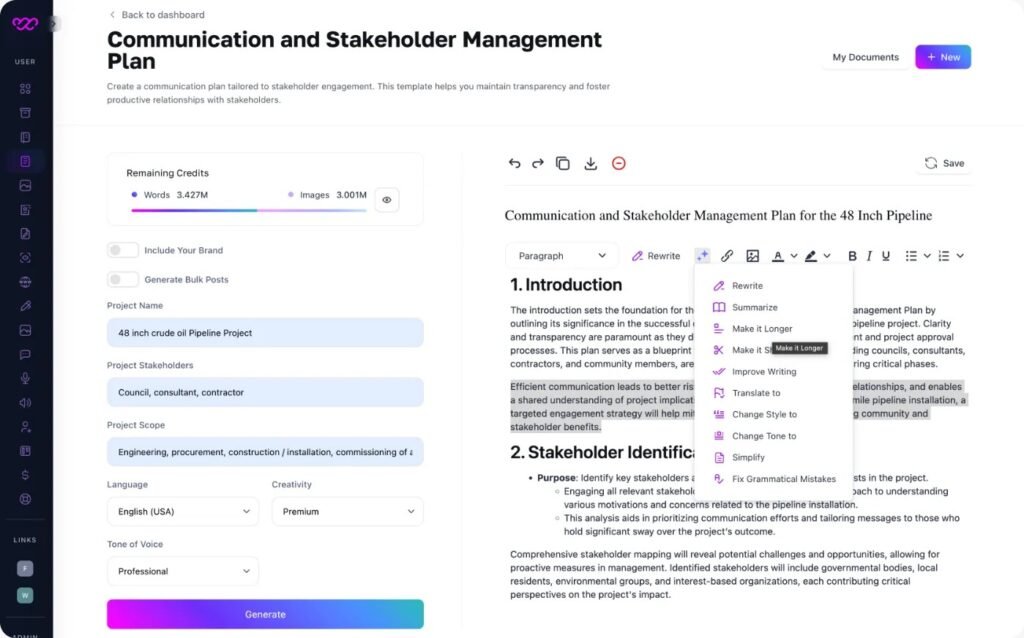The width and height of the screenshot is (1024, 638).
Task: Create a document with the New button
Action: tap(941, 57)
